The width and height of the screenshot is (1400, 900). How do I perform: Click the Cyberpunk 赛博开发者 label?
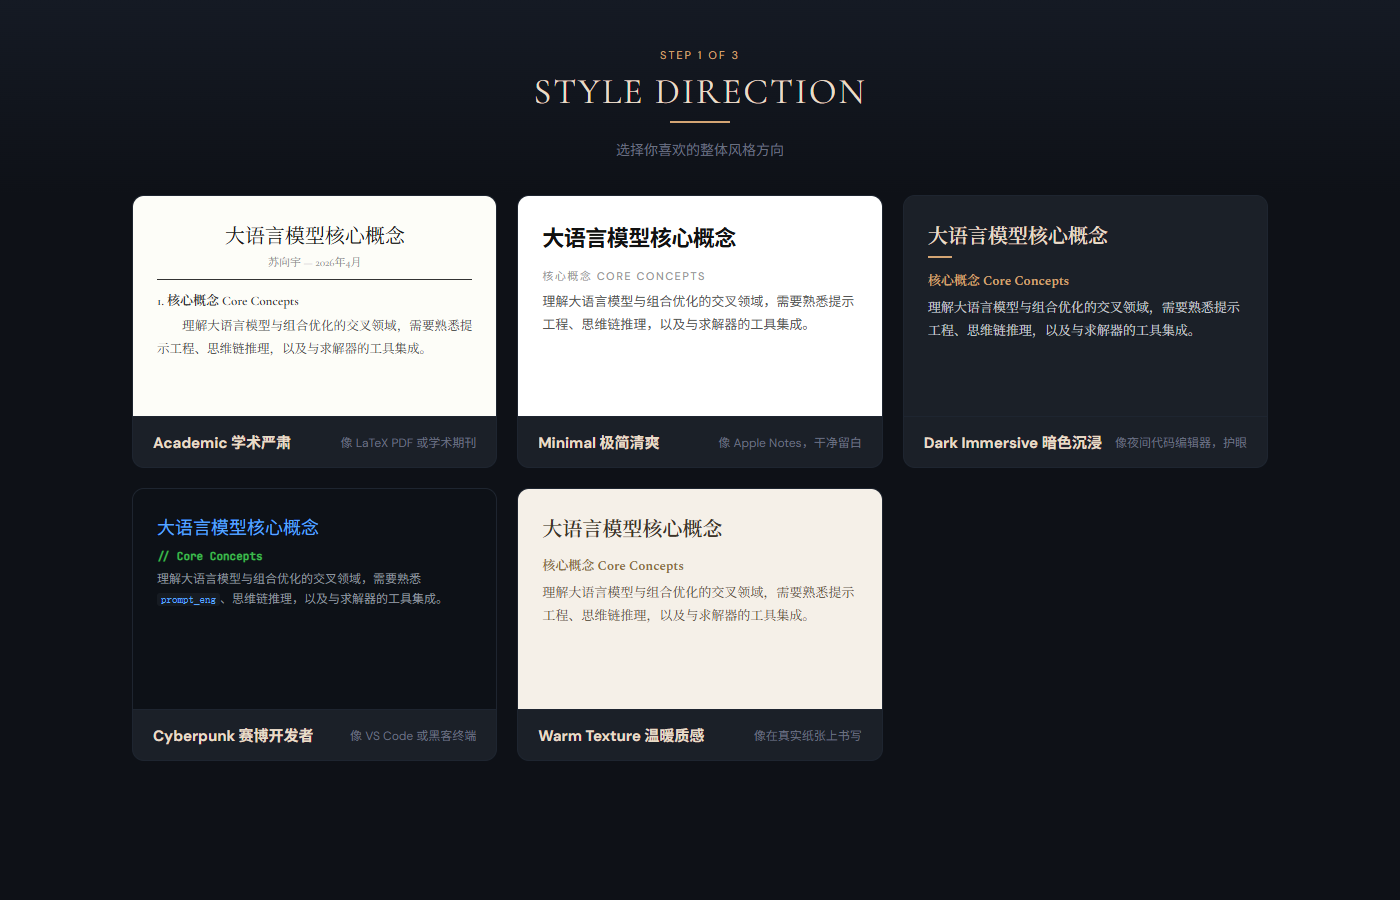pos(232,735)
